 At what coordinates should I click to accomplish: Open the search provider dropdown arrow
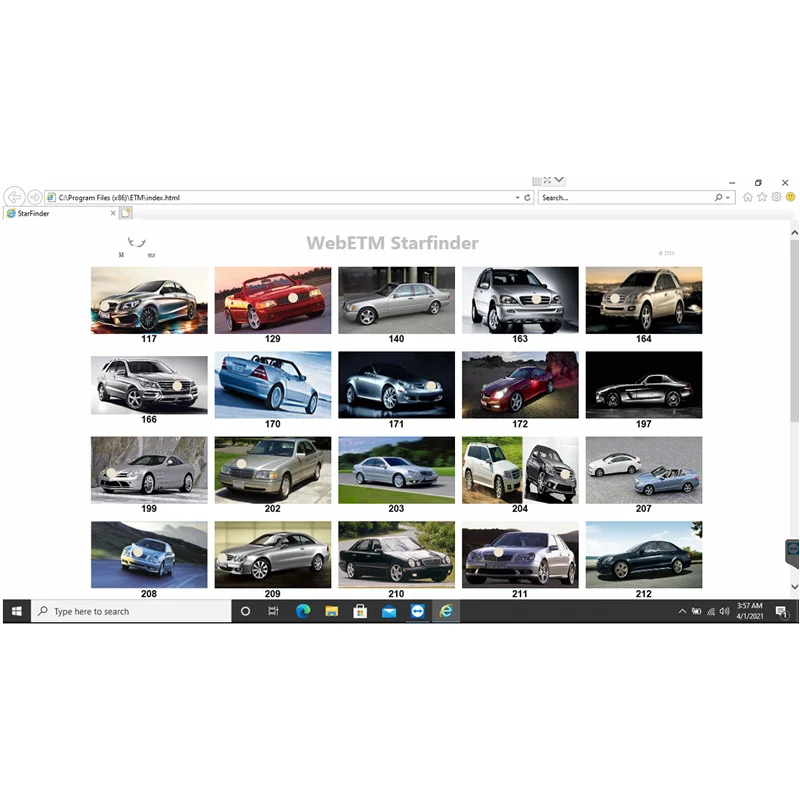pyautogui.click(x=728, y=197)
